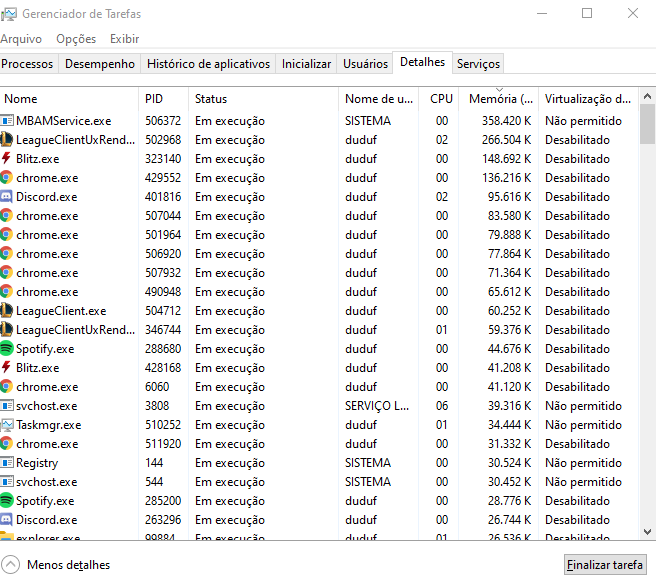Viewport: 656px width, 587px height.
Task: Click the Discord.exe icon with PID 263296
Action: pos(6,520)
